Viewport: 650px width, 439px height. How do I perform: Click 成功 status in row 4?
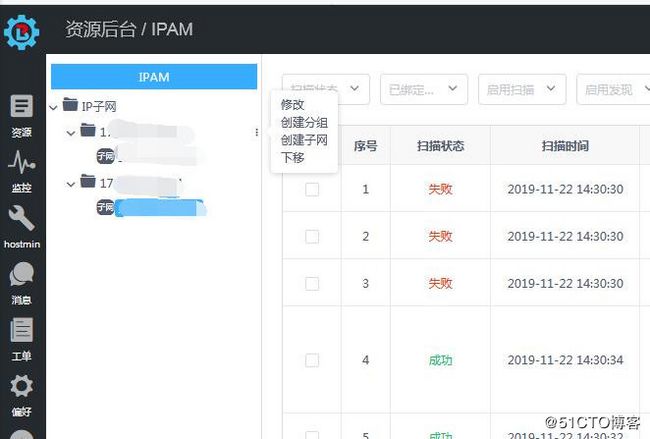pyautogui.click(x=441, y=360)
